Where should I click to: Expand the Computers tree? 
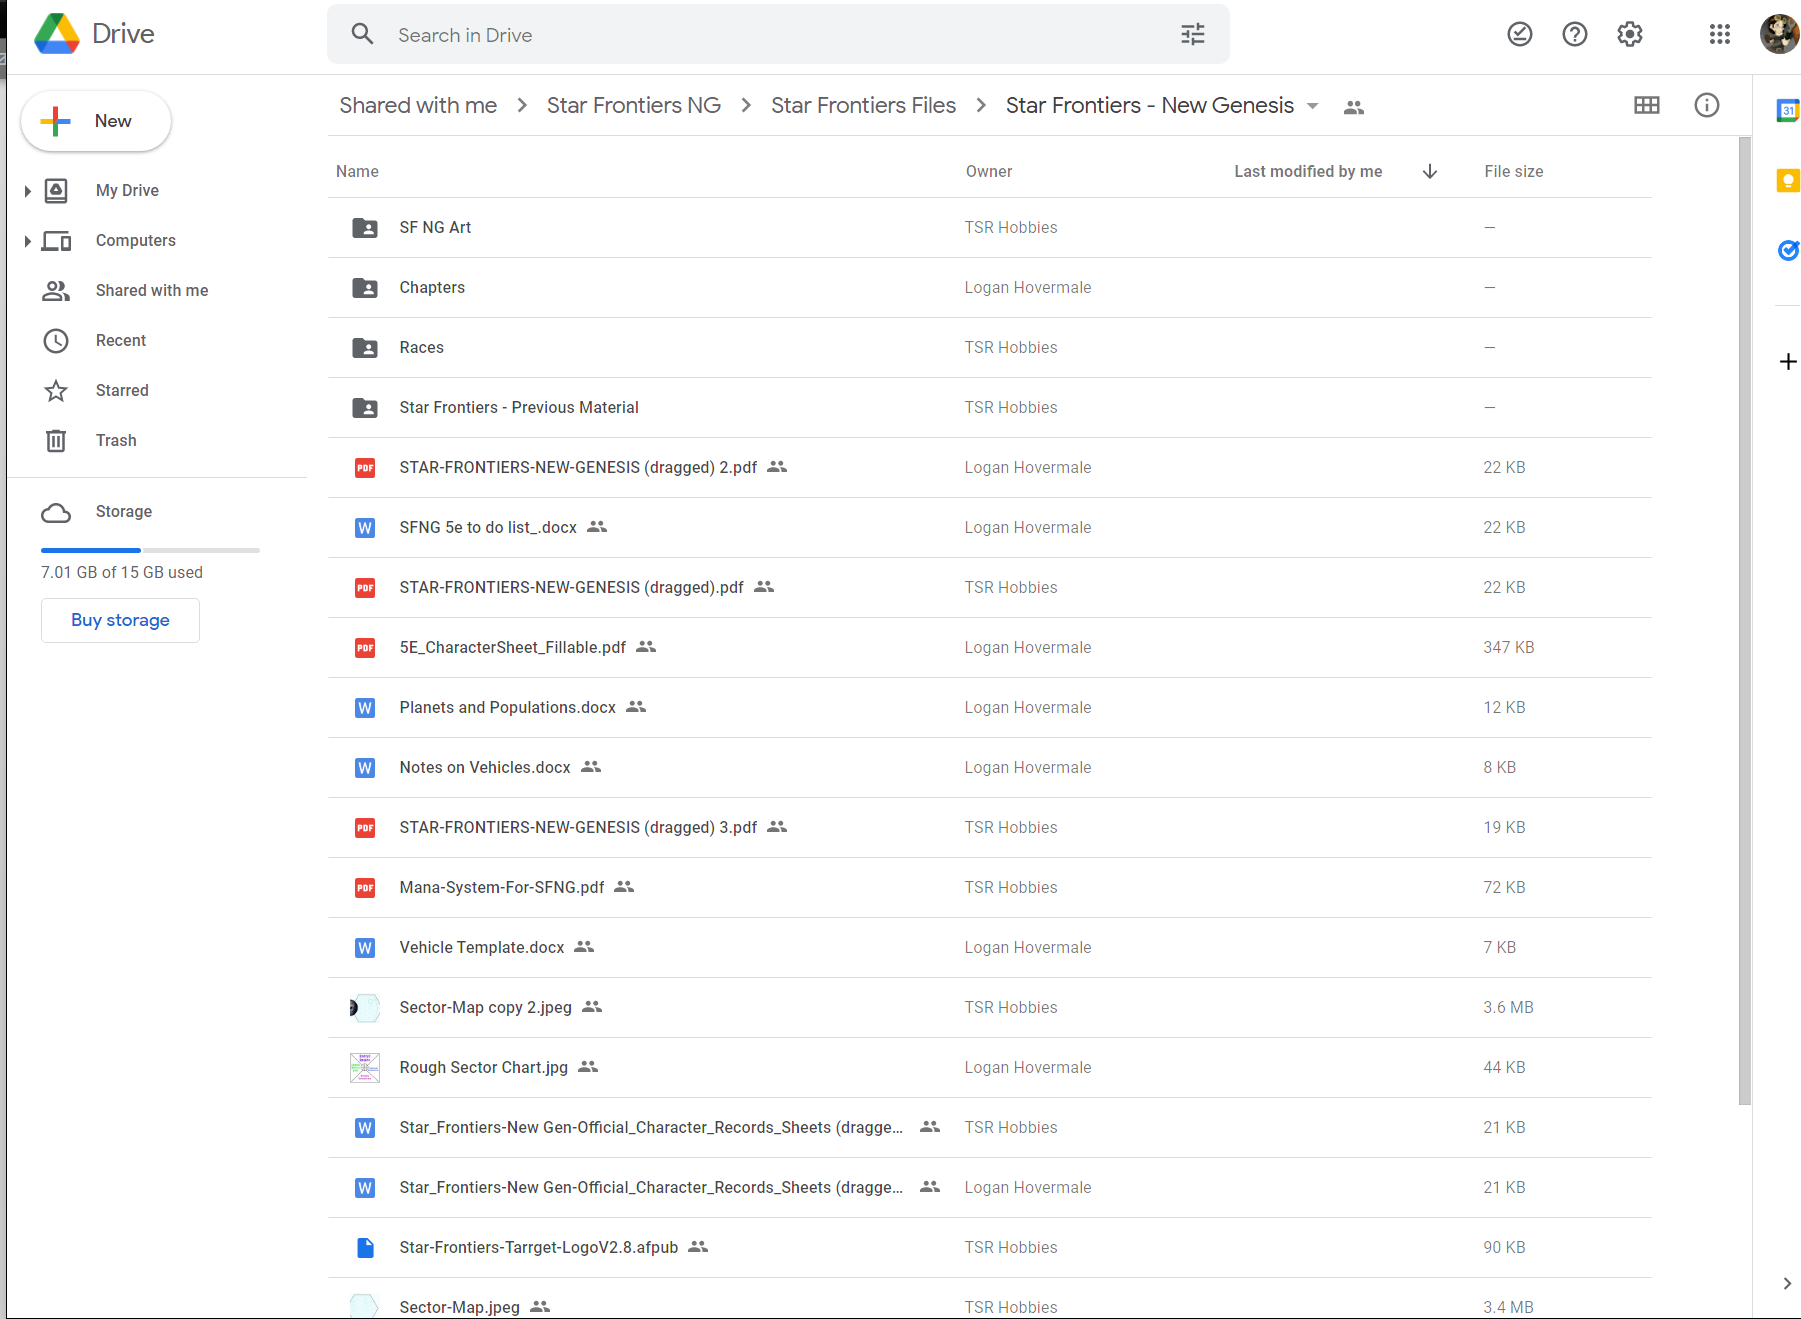click(x=28, y=241)
